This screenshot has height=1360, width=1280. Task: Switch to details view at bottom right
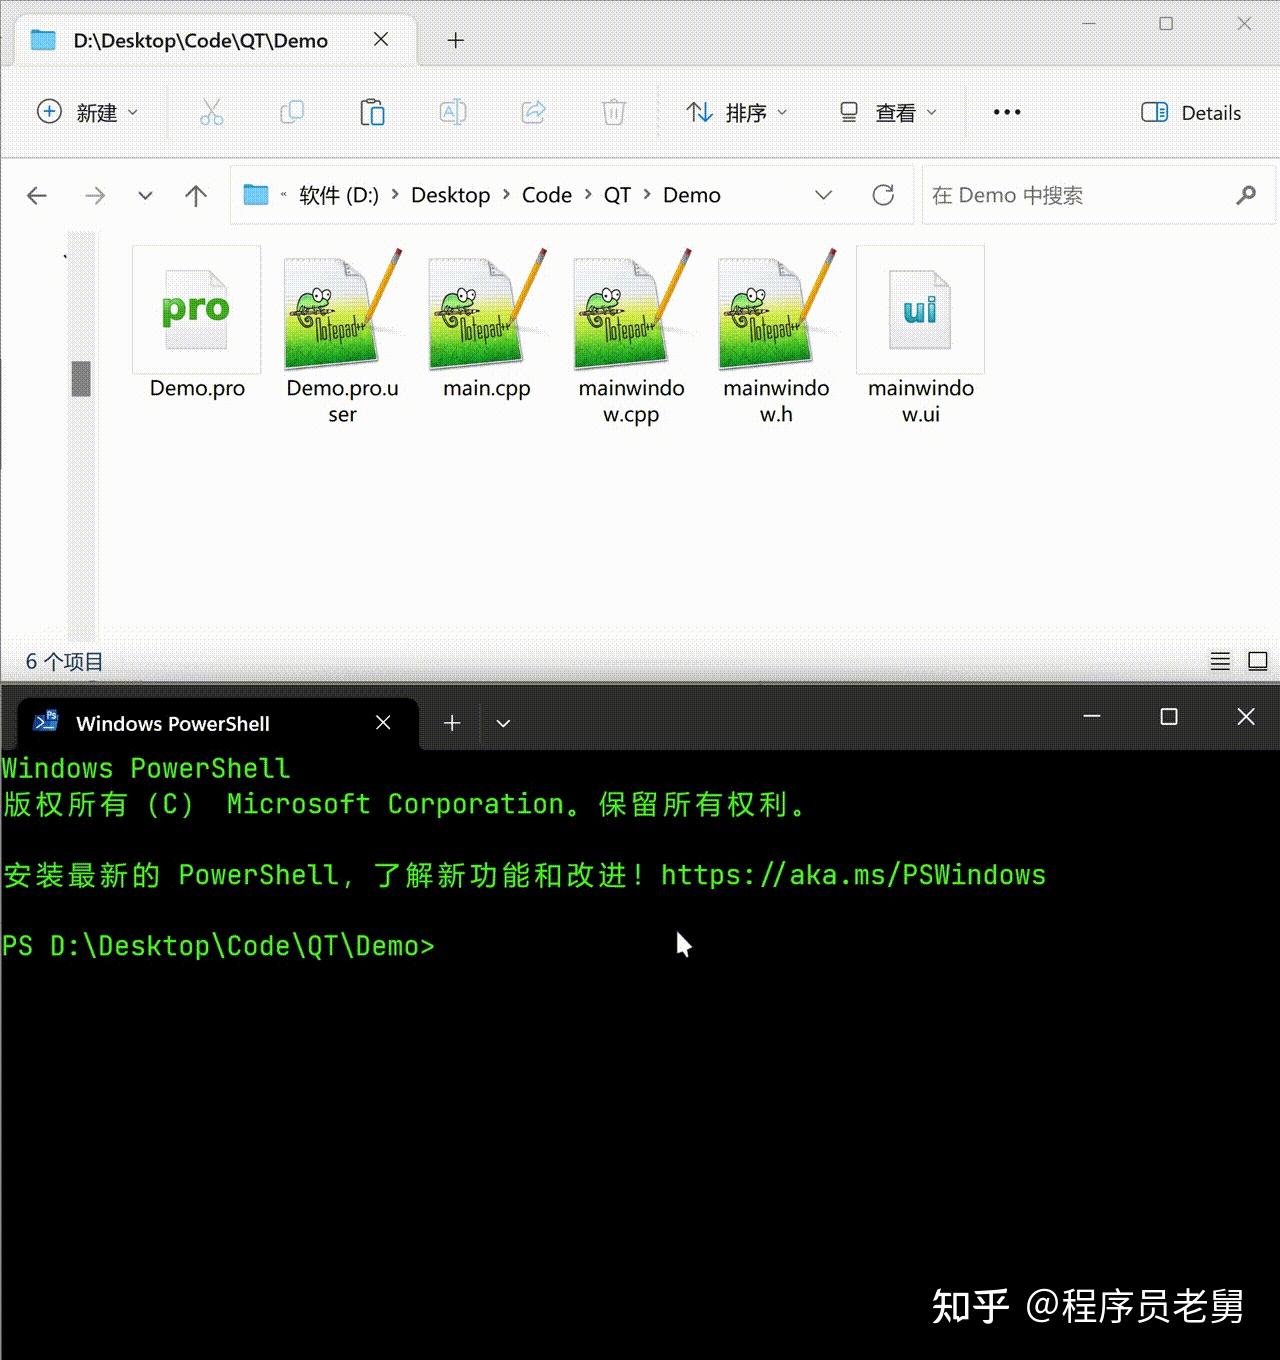[1220, 661]
